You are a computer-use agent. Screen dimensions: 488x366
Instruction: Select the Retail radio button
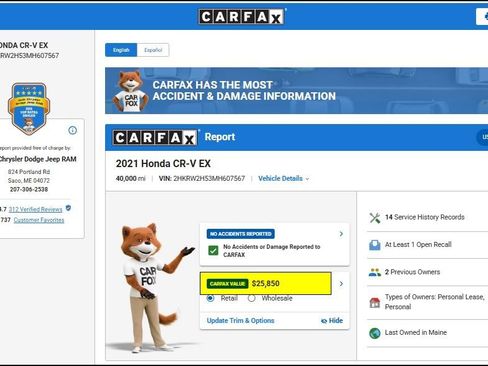click(210, 298)
